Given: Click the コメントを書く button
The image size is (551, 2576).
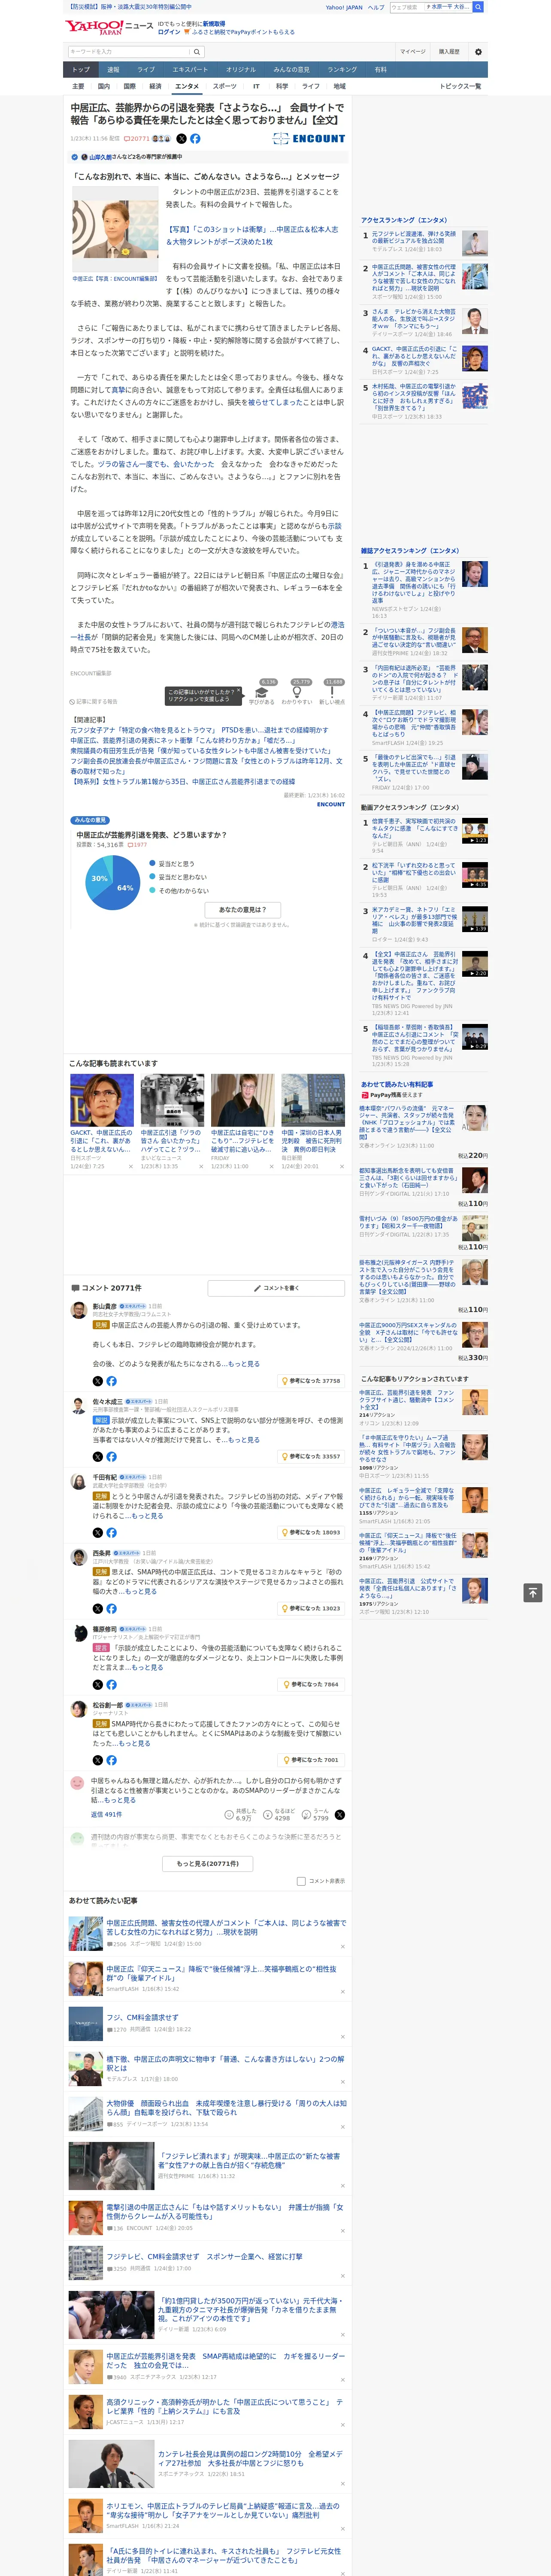Looking at the screenshot, I should (277, 1287).
